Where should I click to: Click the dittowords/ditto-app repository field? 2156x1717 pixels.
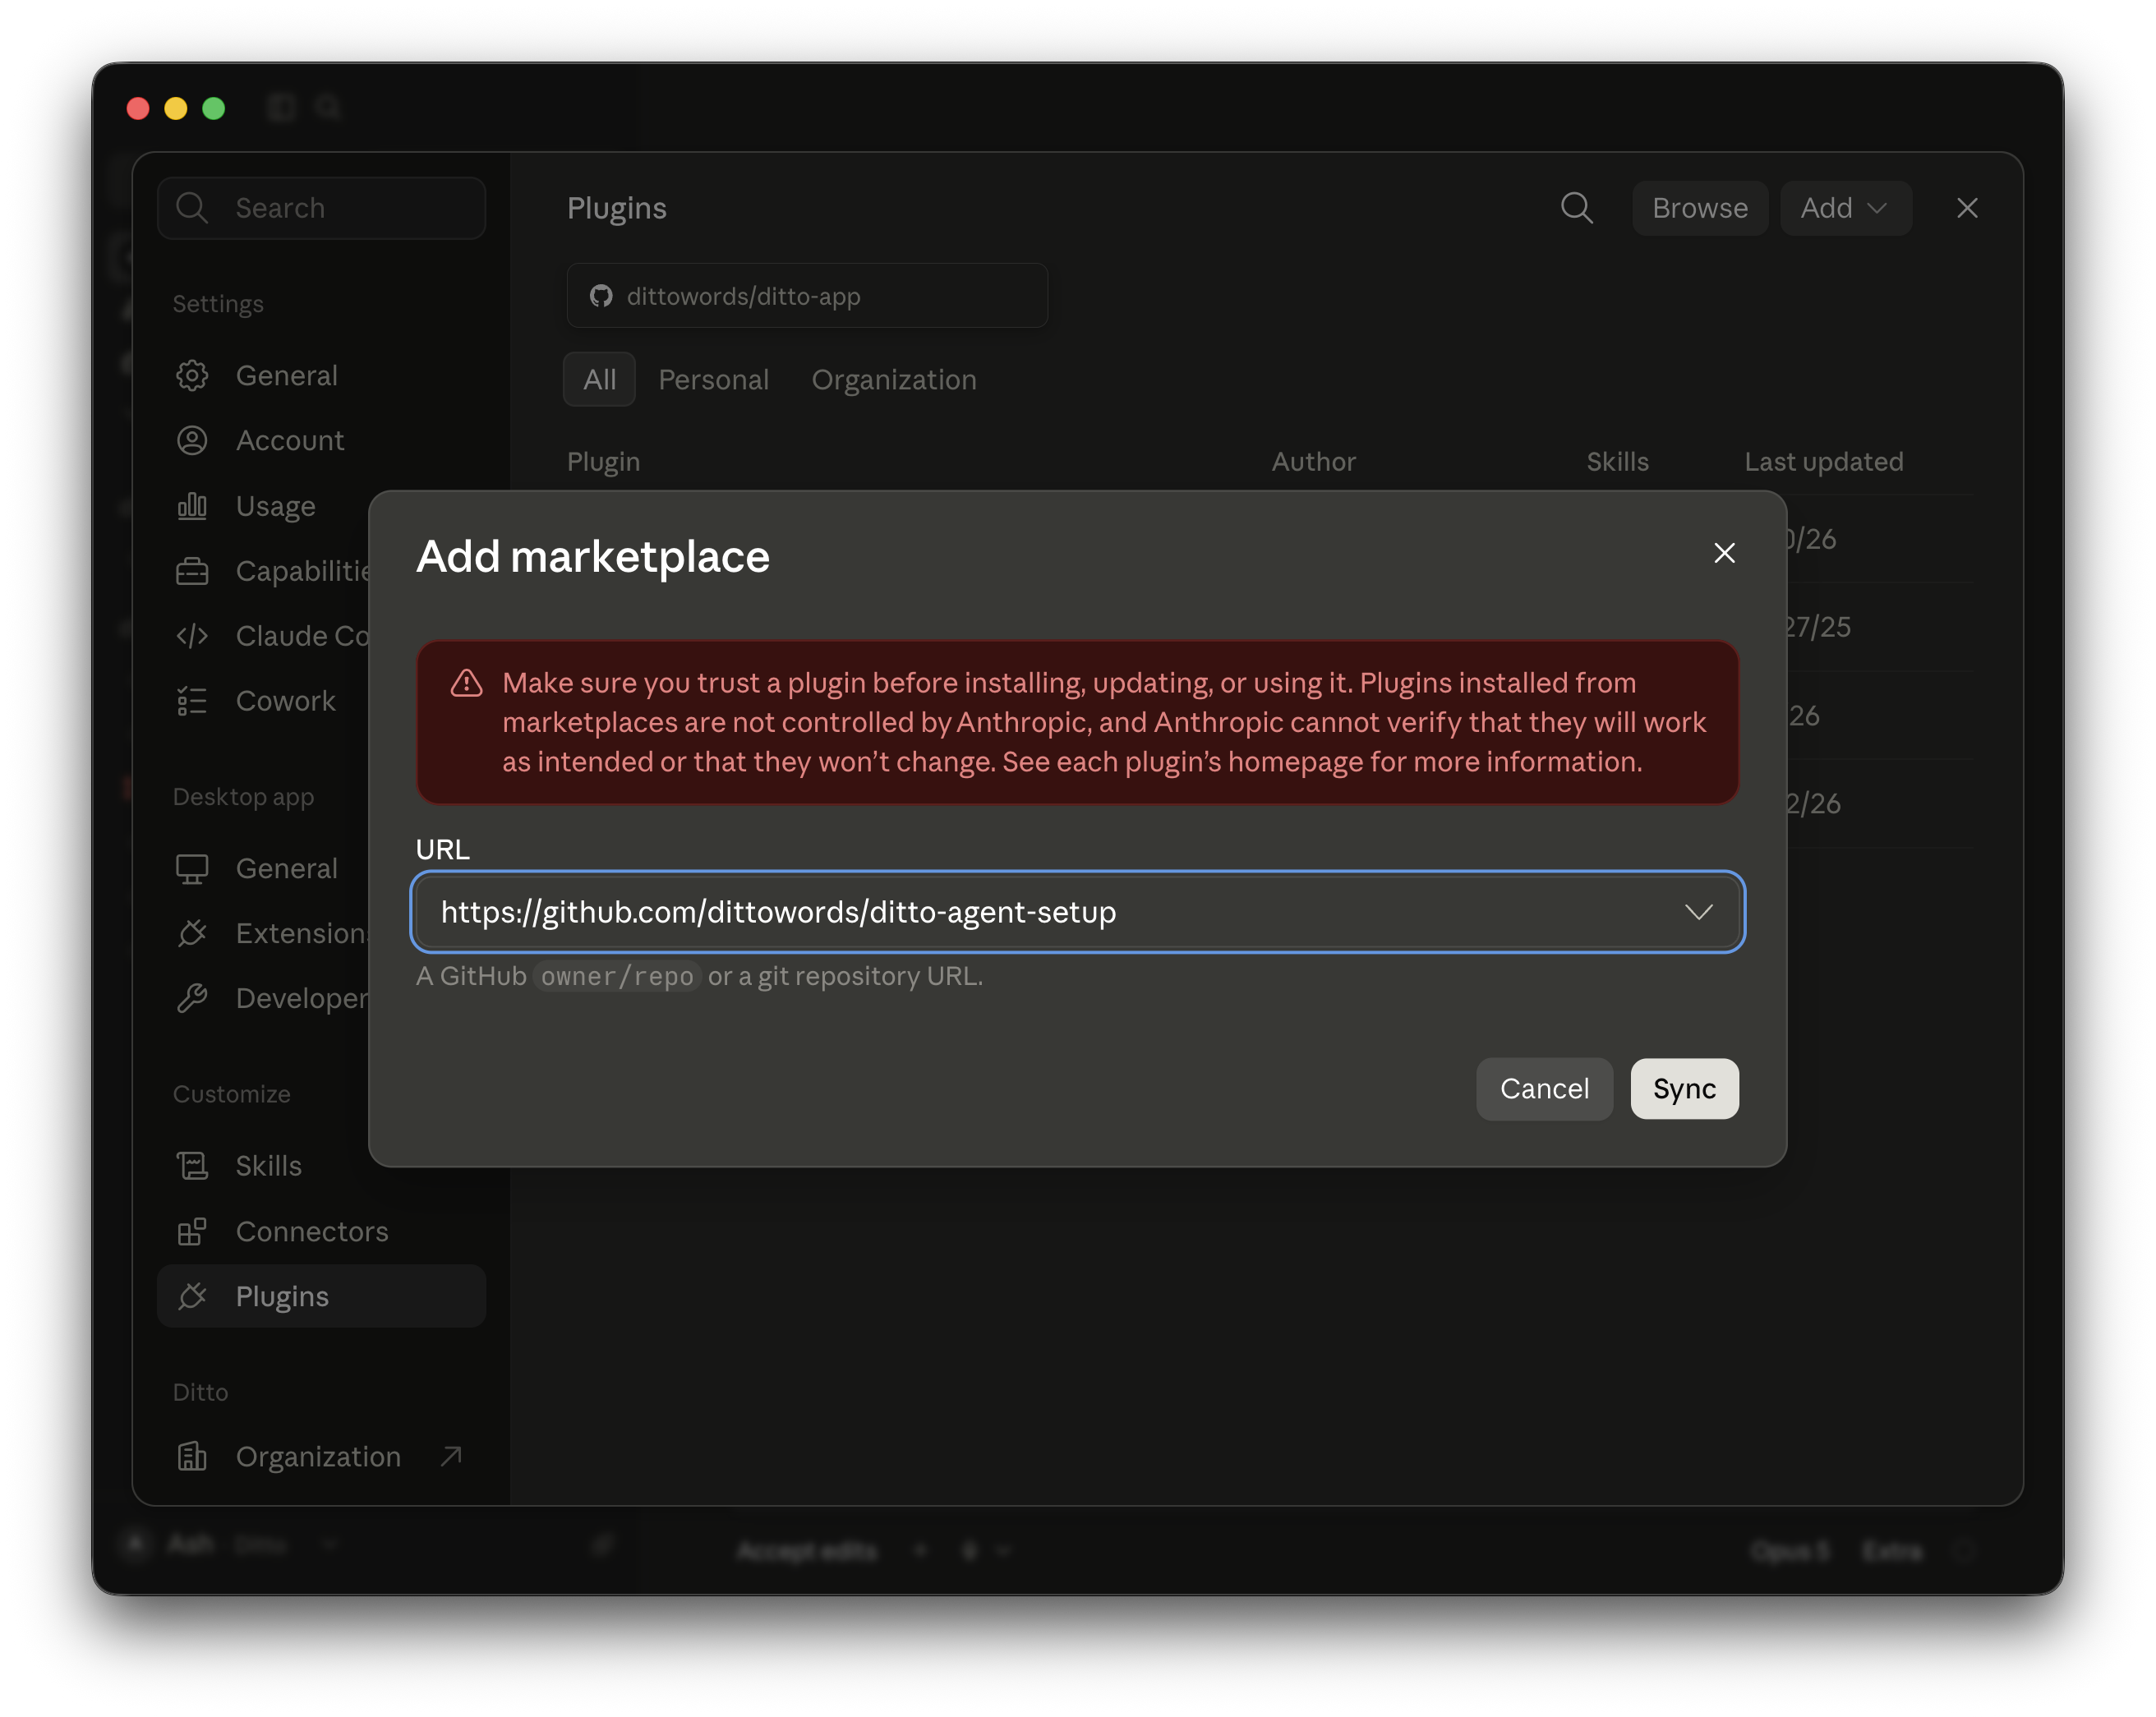click(807, 296)
